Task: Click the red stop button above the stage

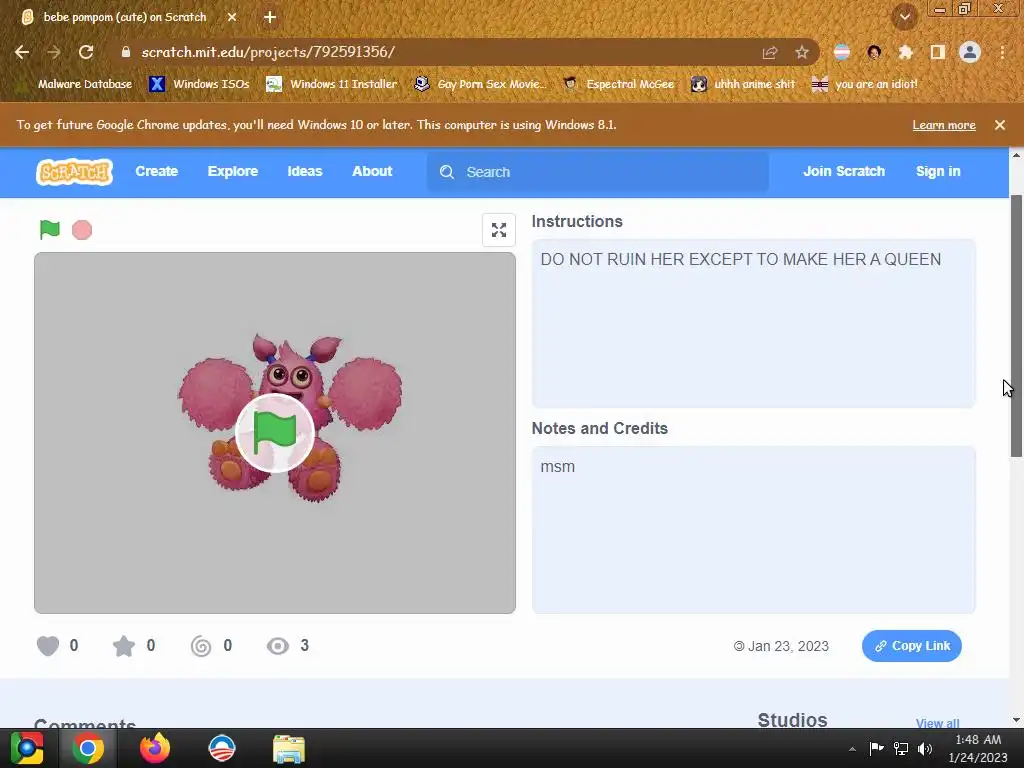Action: [82, 230]
